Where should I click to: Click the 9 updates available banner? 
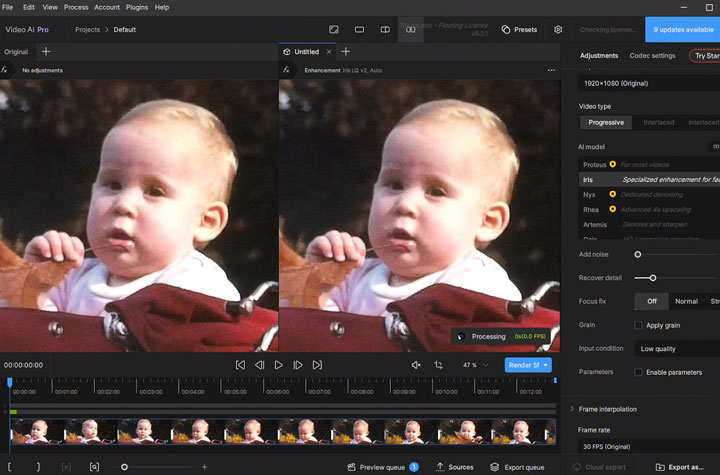point(682,29)
